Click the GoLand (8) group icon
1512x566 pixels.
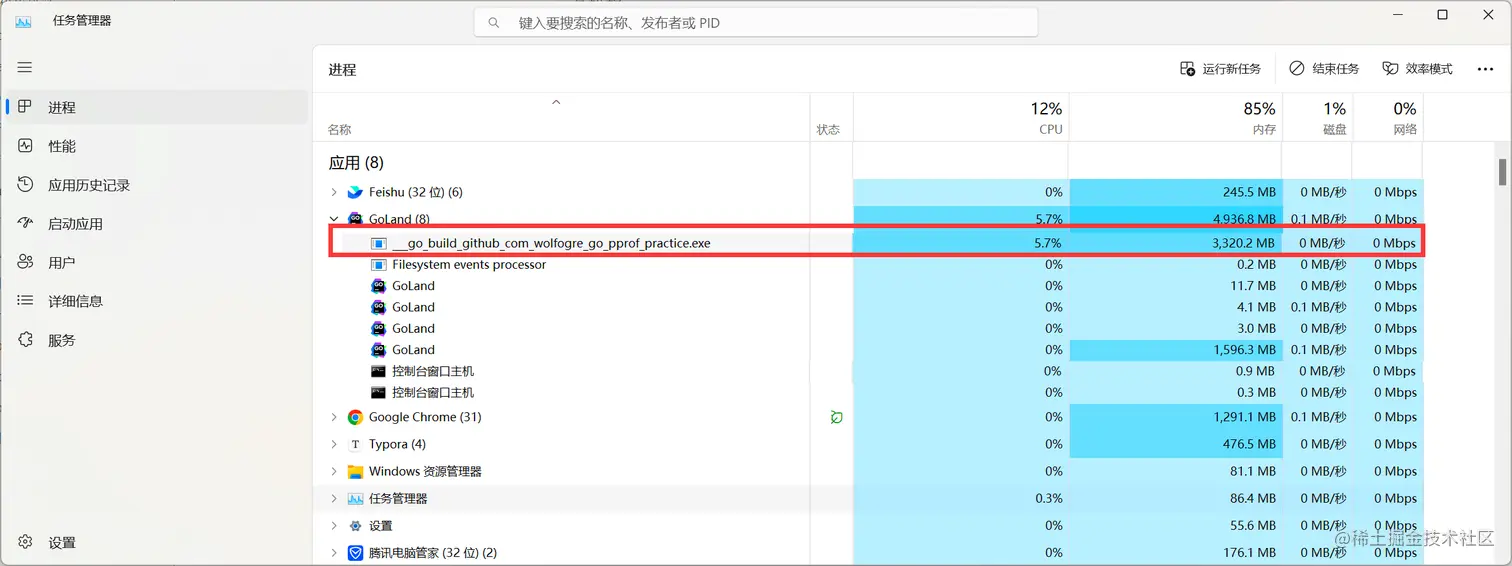click(355, 219)
